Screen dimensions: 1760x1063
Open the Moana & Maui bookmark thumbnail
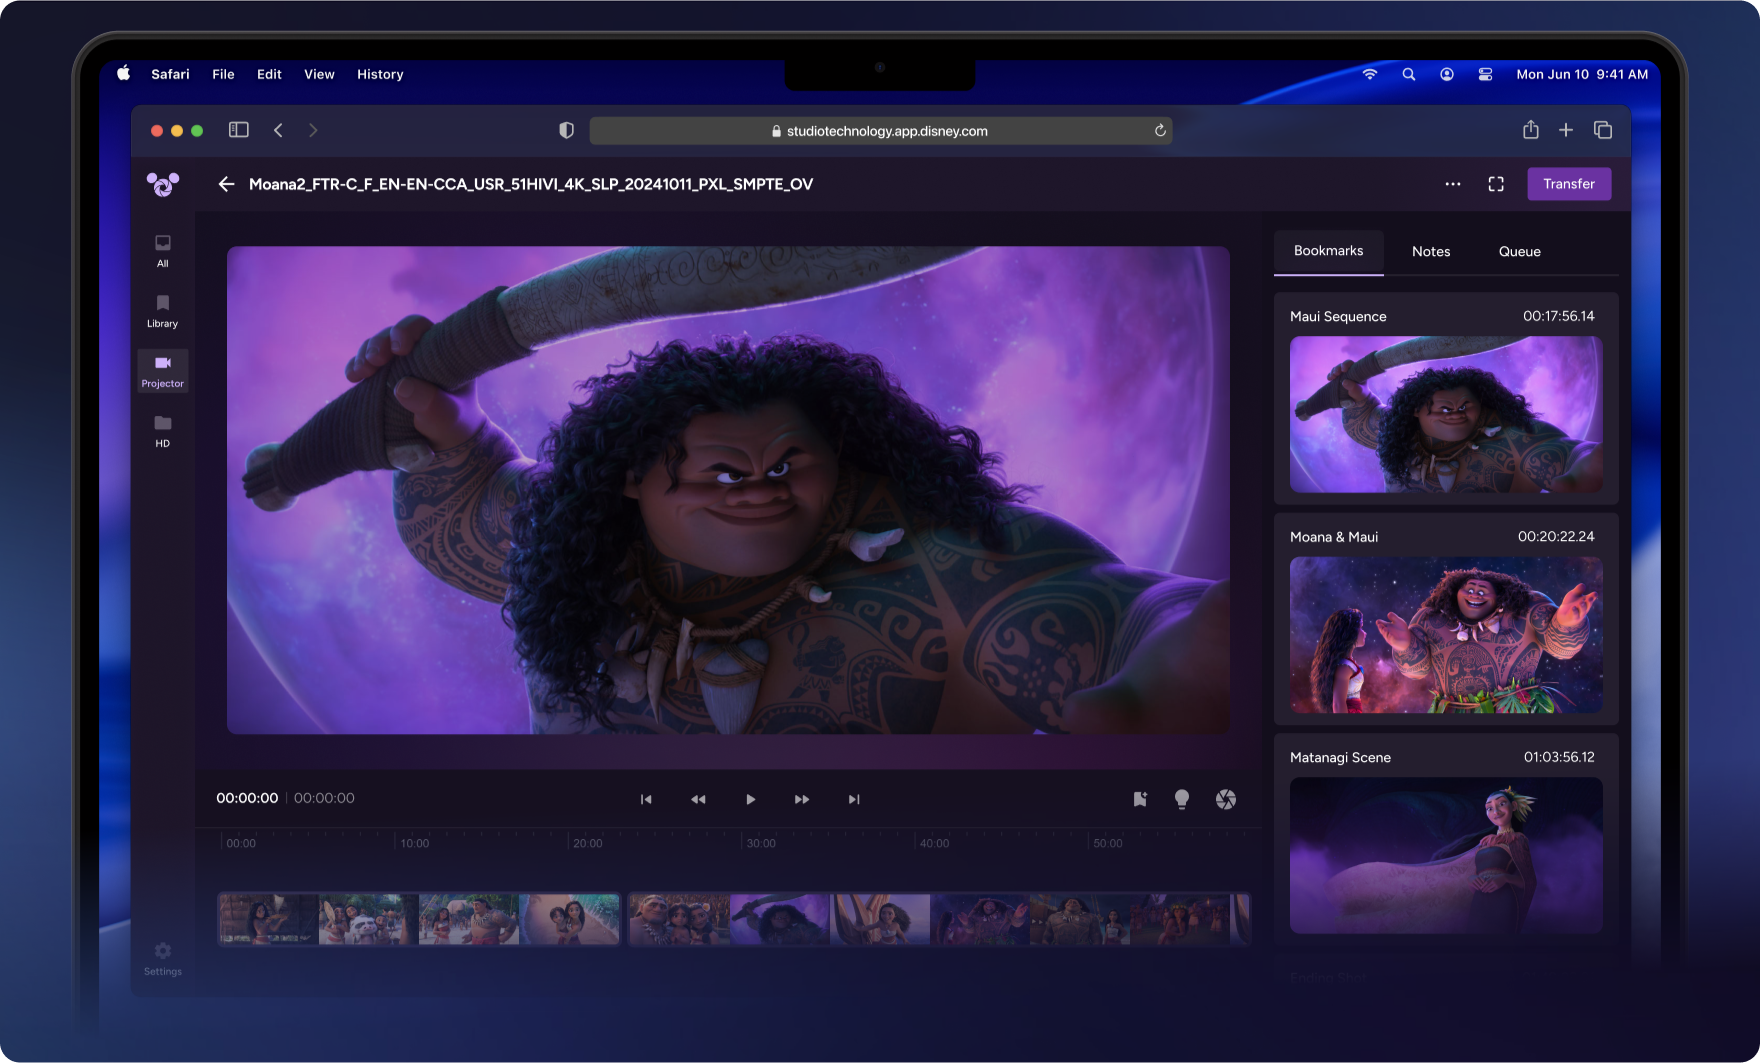click(1446, 635)
